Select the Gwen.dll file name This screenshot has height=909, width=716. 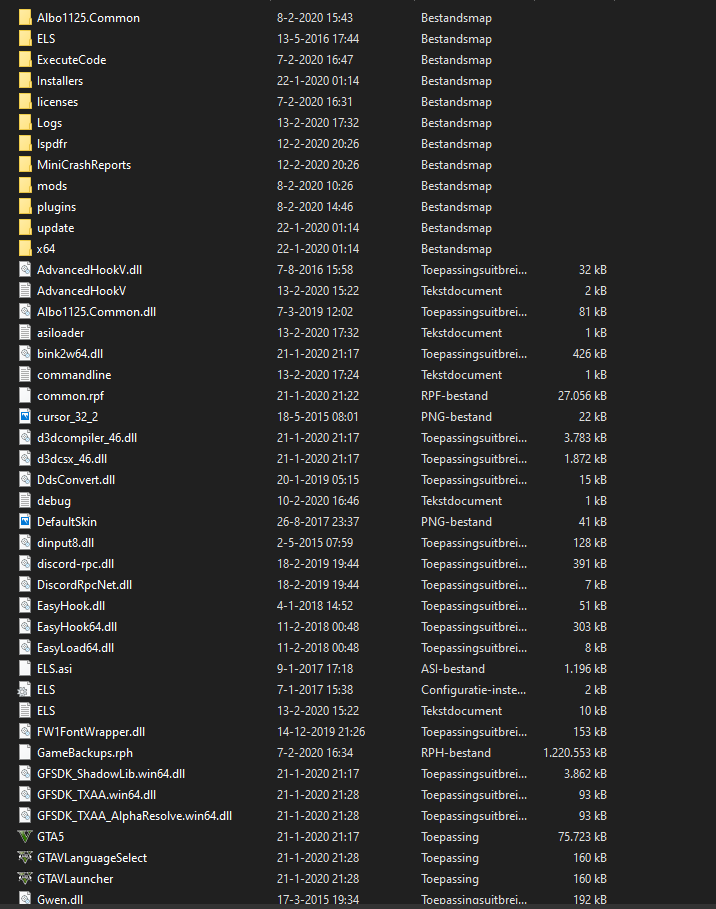click(60, 900)
